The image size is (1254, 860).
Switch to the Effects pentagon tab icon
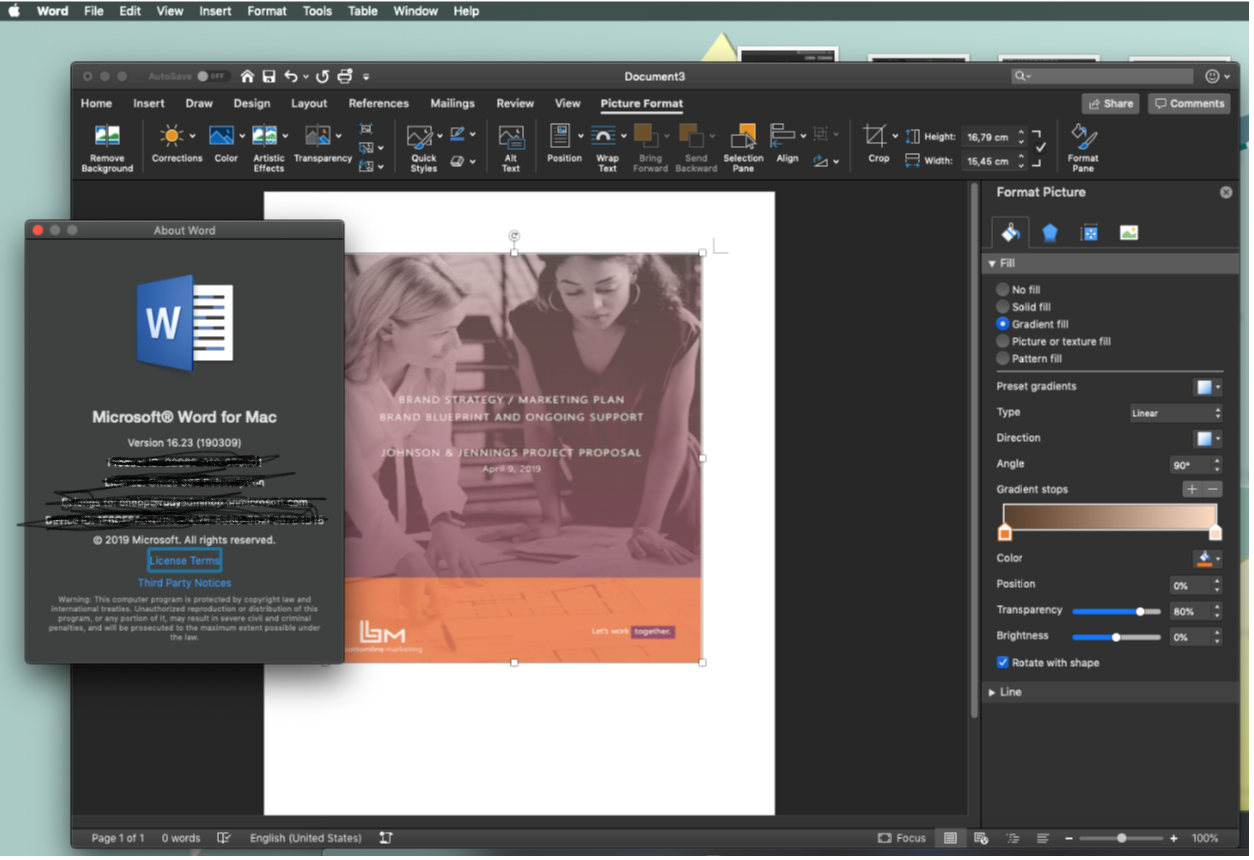click(x=1050, y=233)
